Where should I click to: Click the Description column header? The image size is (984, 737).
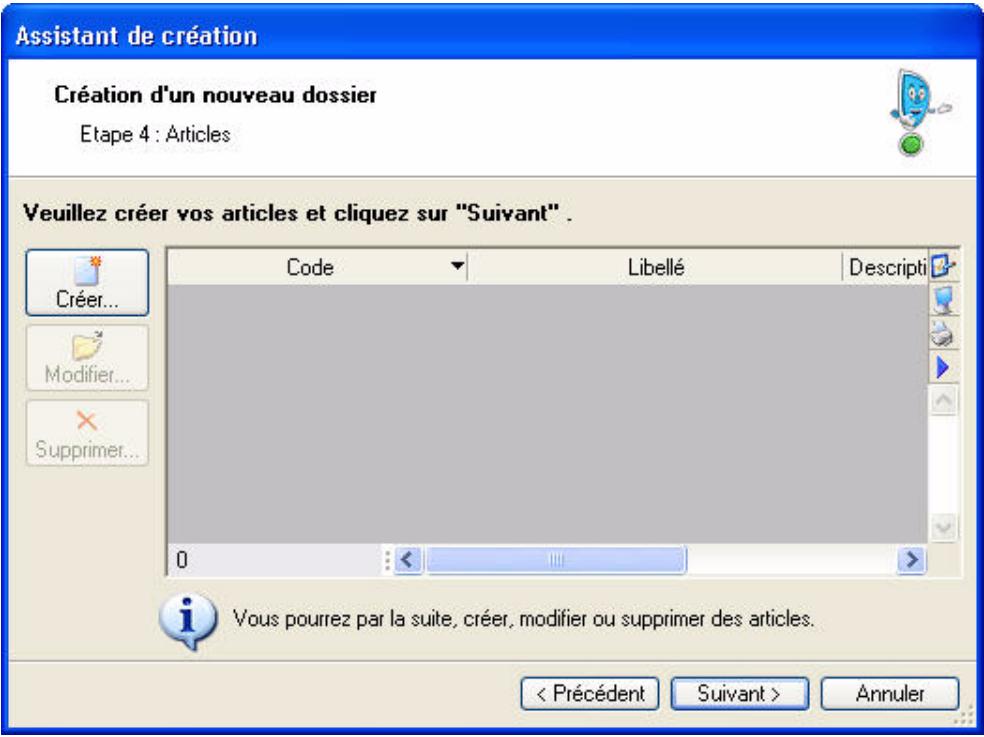[885, 267]
